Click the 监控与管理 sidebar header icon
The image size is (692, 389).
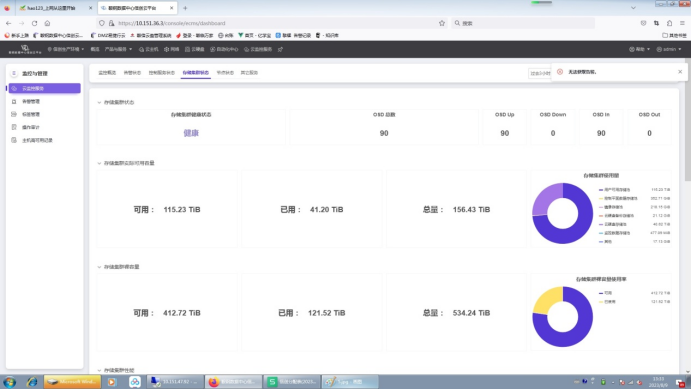(14, 73)
